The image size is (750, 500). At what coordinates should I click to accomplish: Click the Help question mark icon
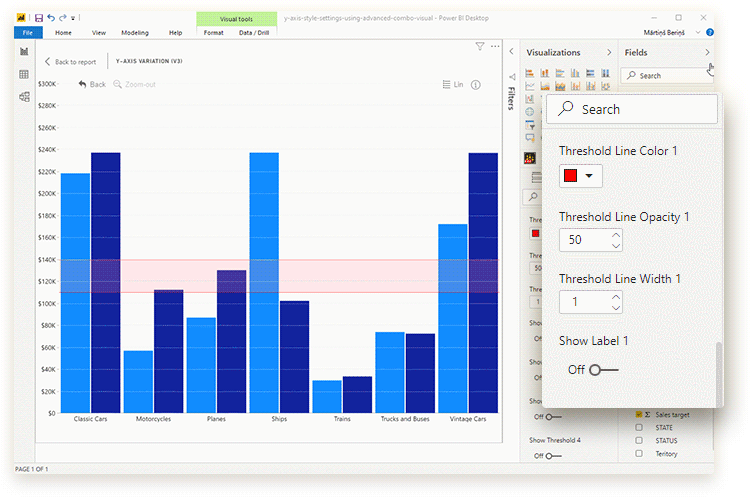pos(710,33)
